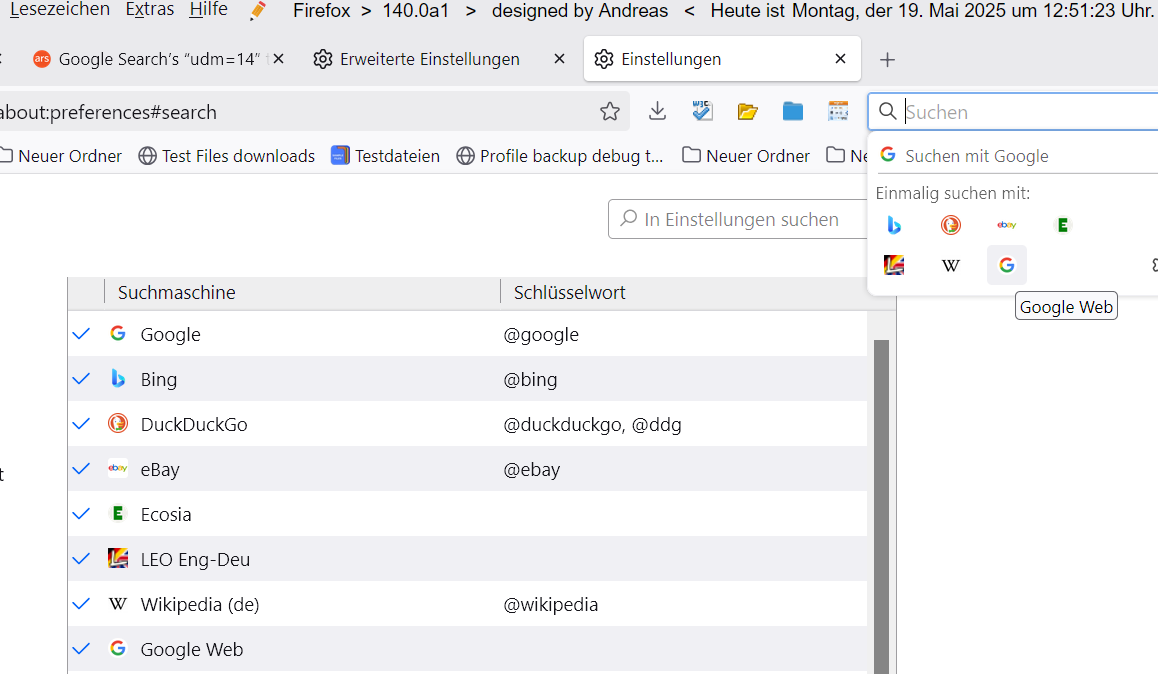The height and width of the screenshot is (674, 1158).
Task: Select the Google Web row name
Action: pos(191,650)
